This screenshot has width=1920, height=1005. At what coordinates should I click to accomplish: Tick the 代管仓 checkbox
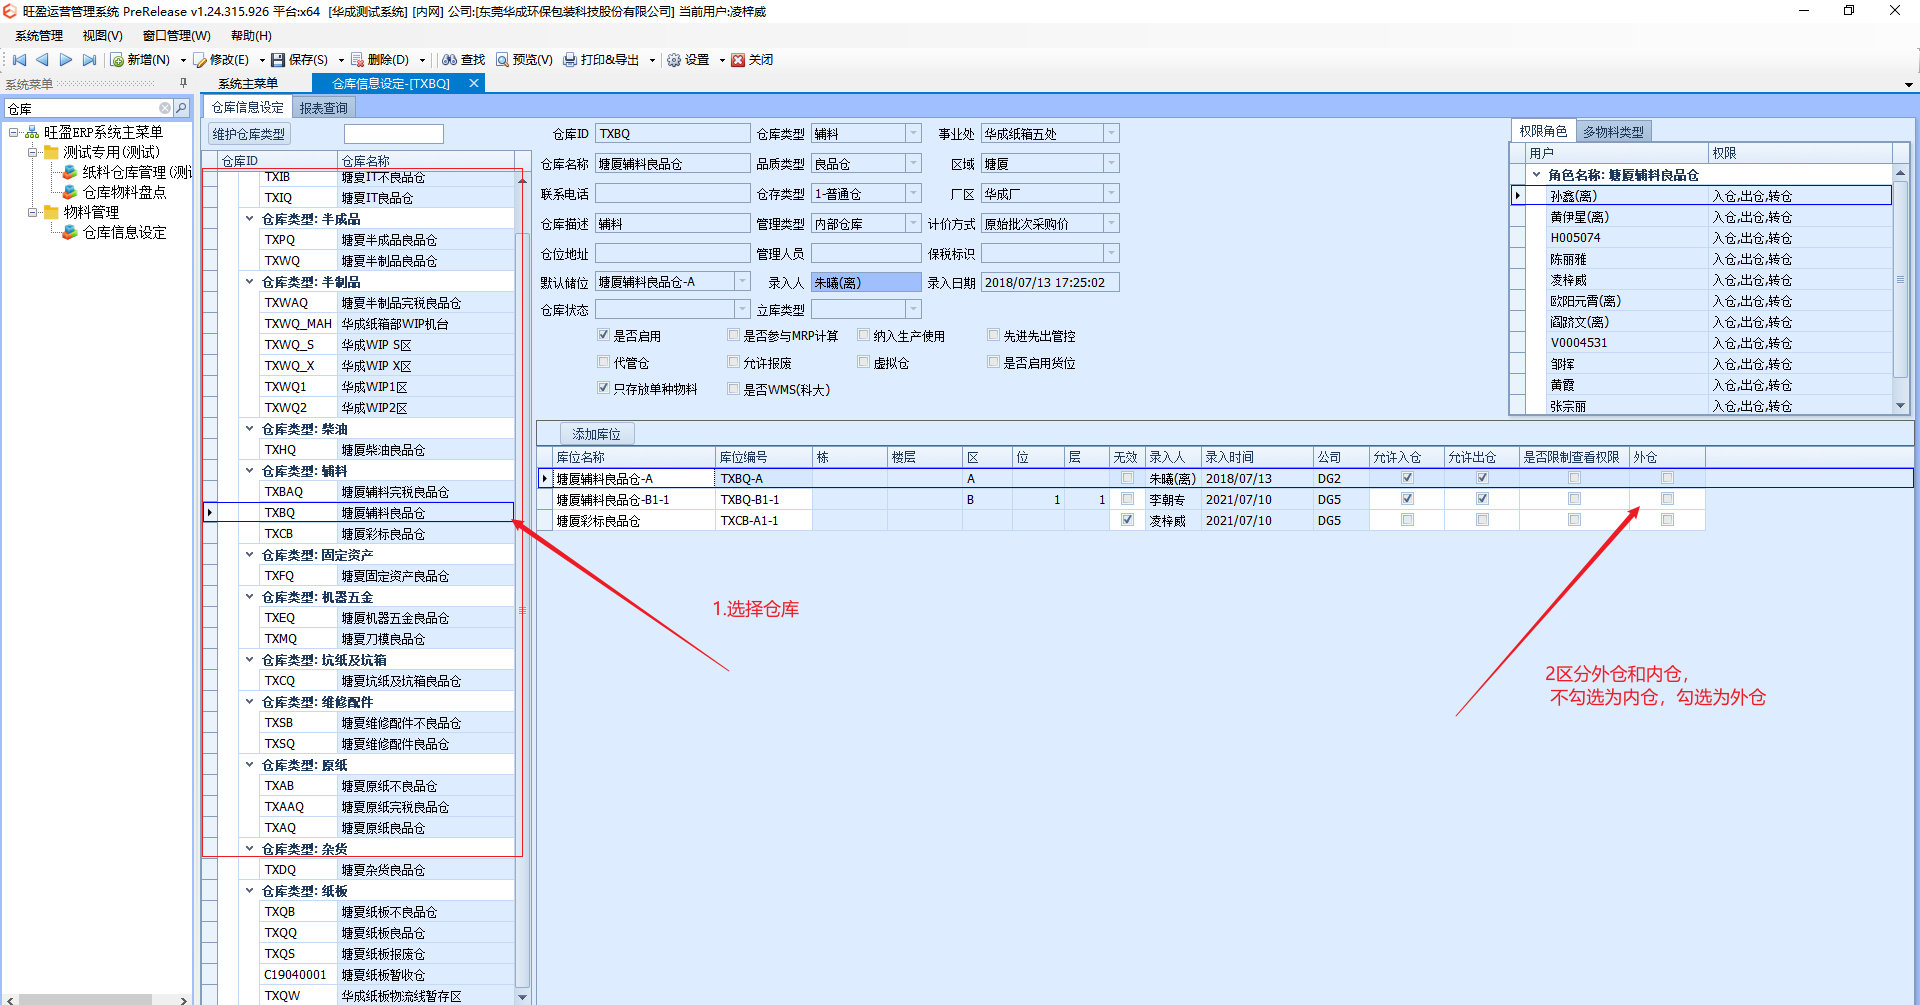(x=603, y=362)
